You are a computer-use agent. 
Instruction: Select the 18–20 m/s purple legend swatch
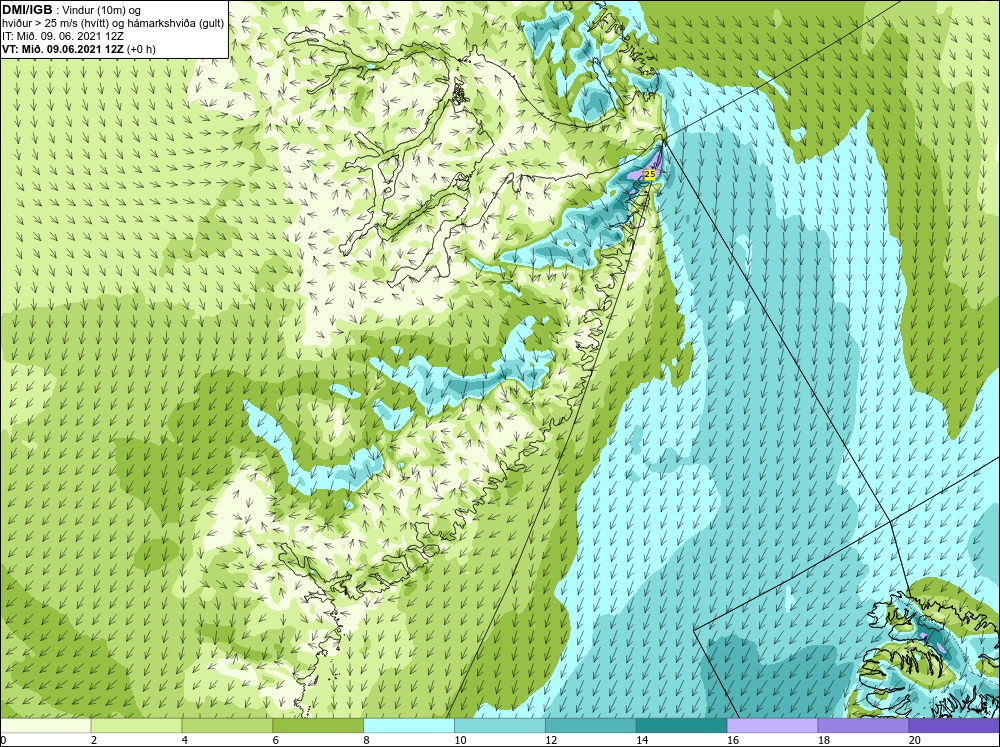(863, 726)
